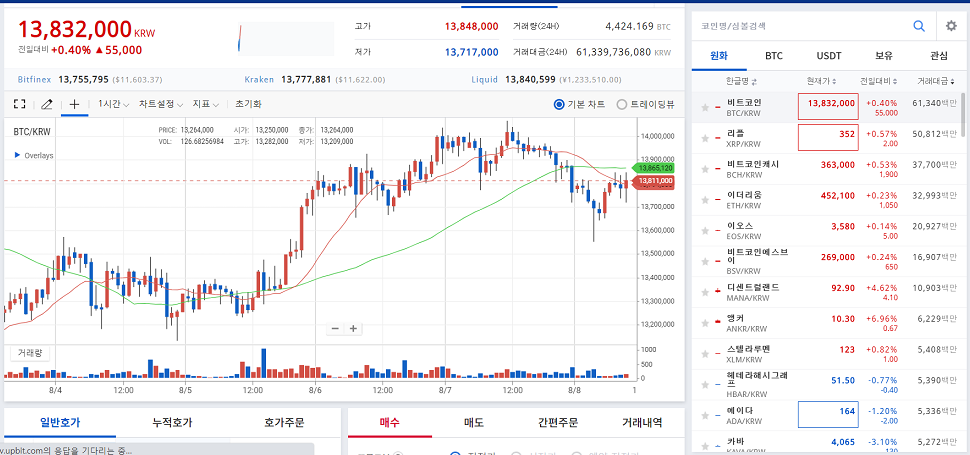
Task: Star the 비트코인 BTC/KRW row
Action: [704, 108]
